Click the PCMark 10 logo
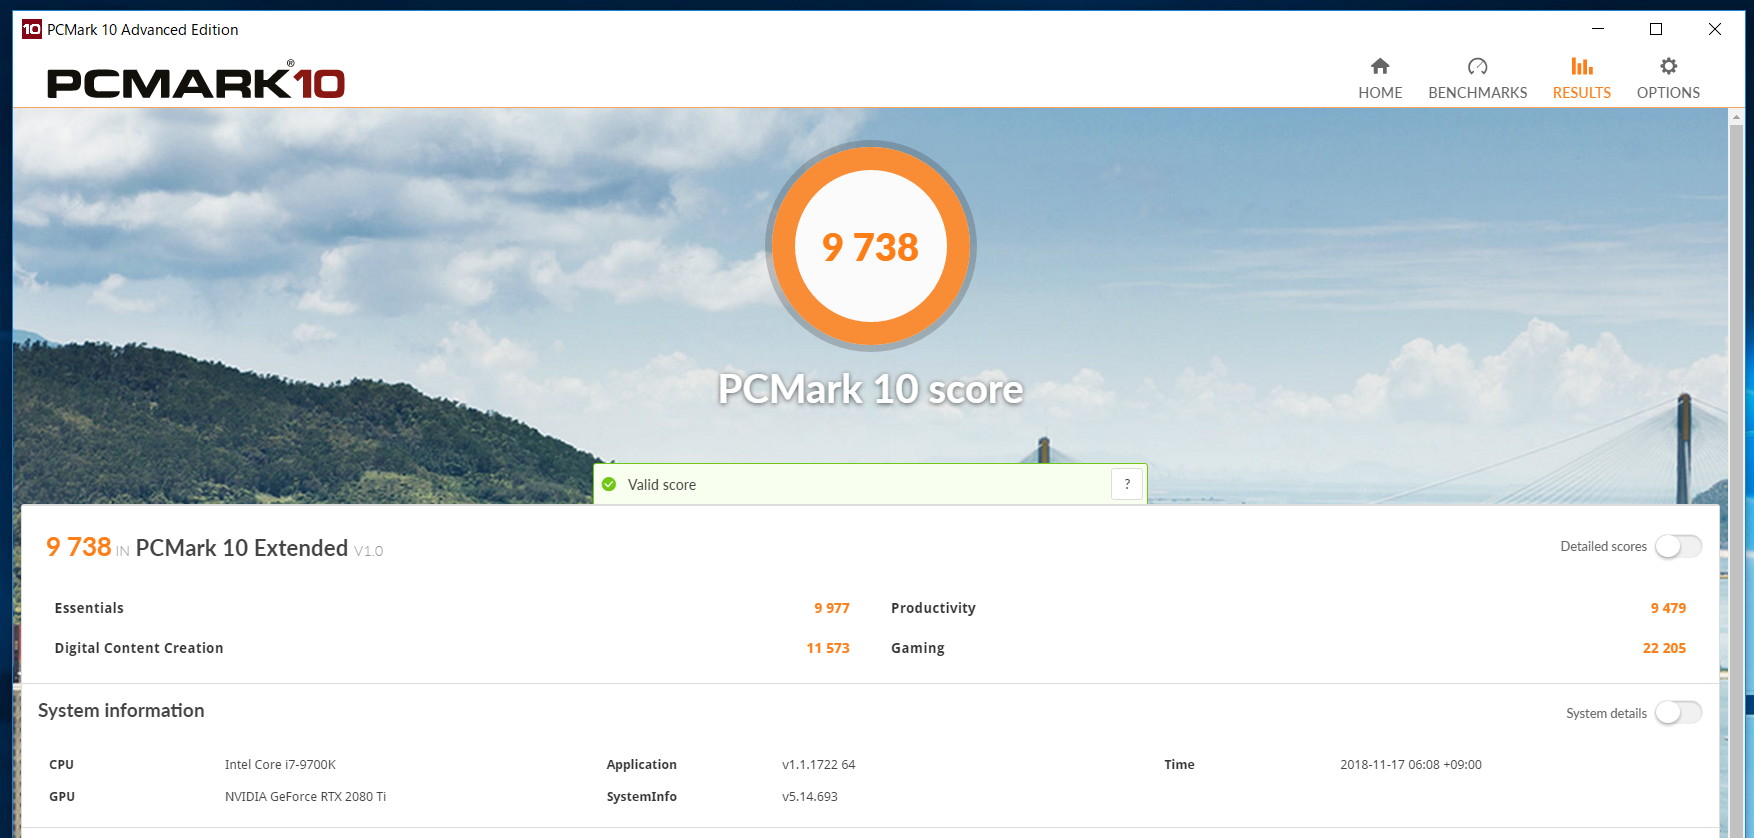Screen dimensions: 1754x838 pos(196,81)
